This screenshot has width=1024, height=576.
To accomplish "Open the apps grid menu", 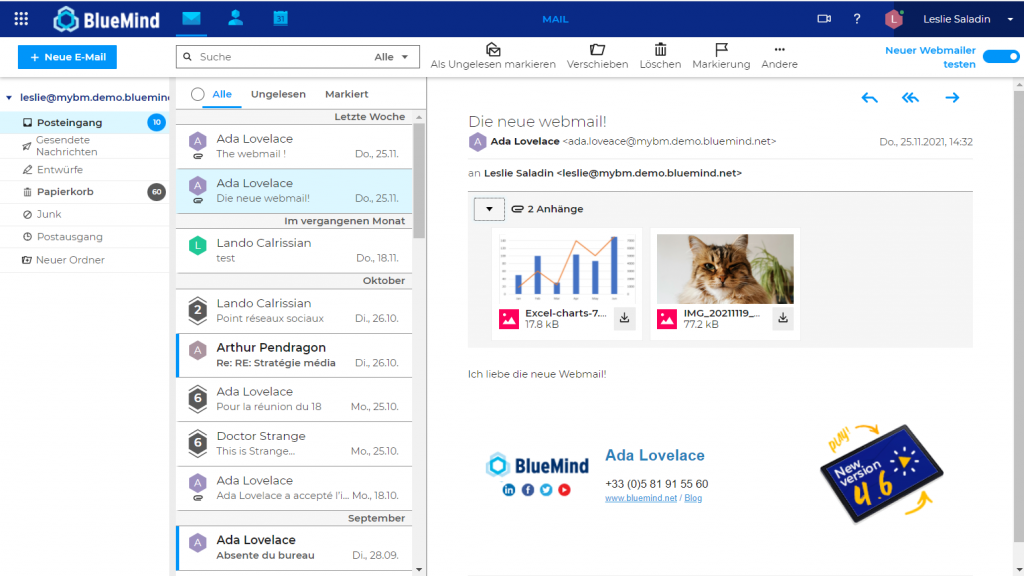I will pos(21,18).
